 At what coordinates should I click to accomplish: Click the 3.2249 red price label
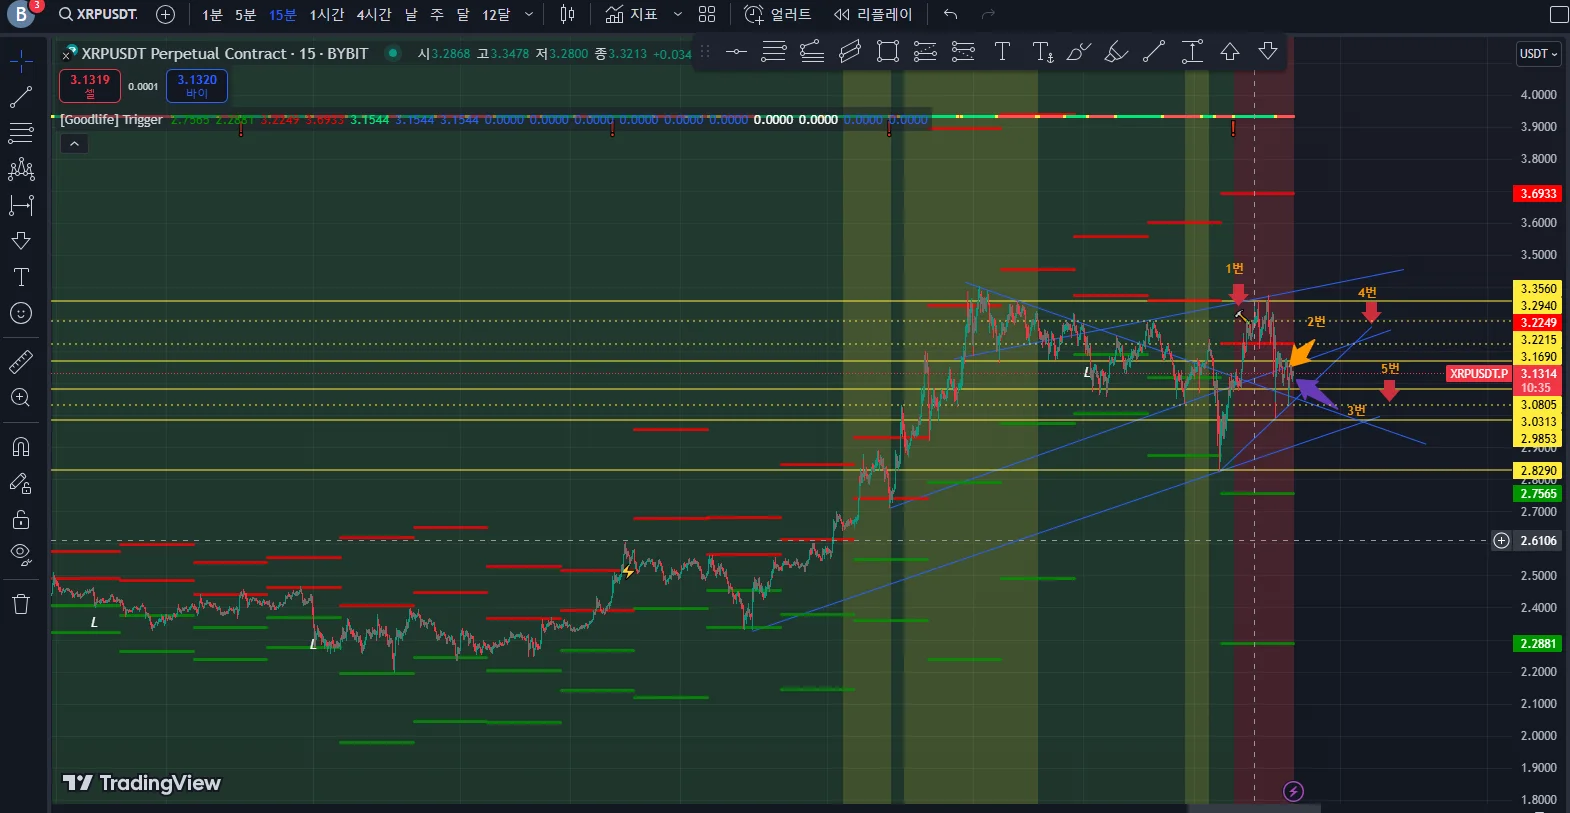point(1538,323)
